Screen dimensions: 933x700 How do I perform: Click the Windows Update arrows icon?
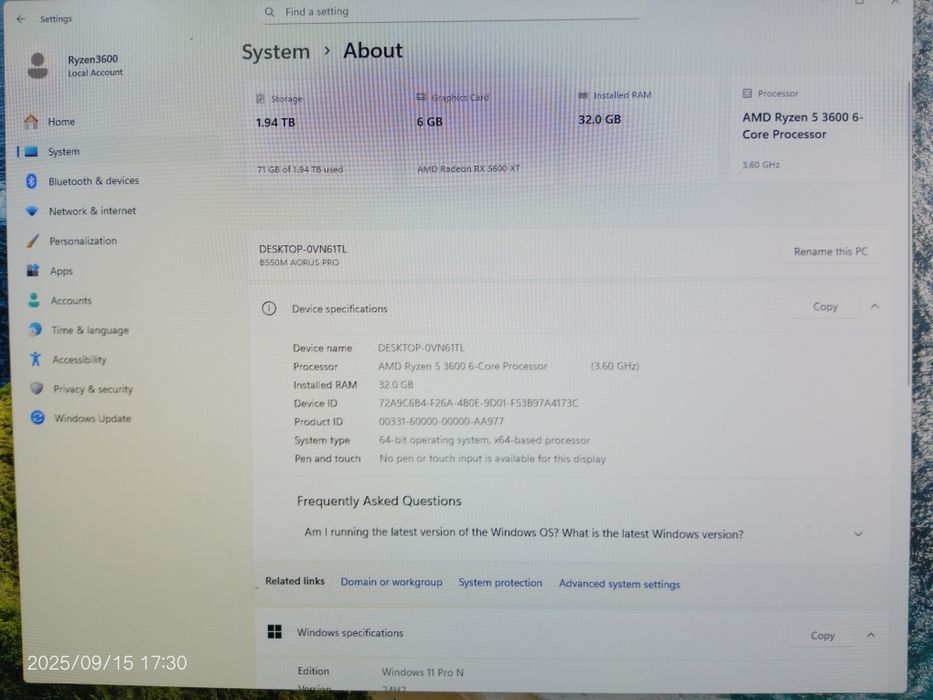tap(37, 418)
